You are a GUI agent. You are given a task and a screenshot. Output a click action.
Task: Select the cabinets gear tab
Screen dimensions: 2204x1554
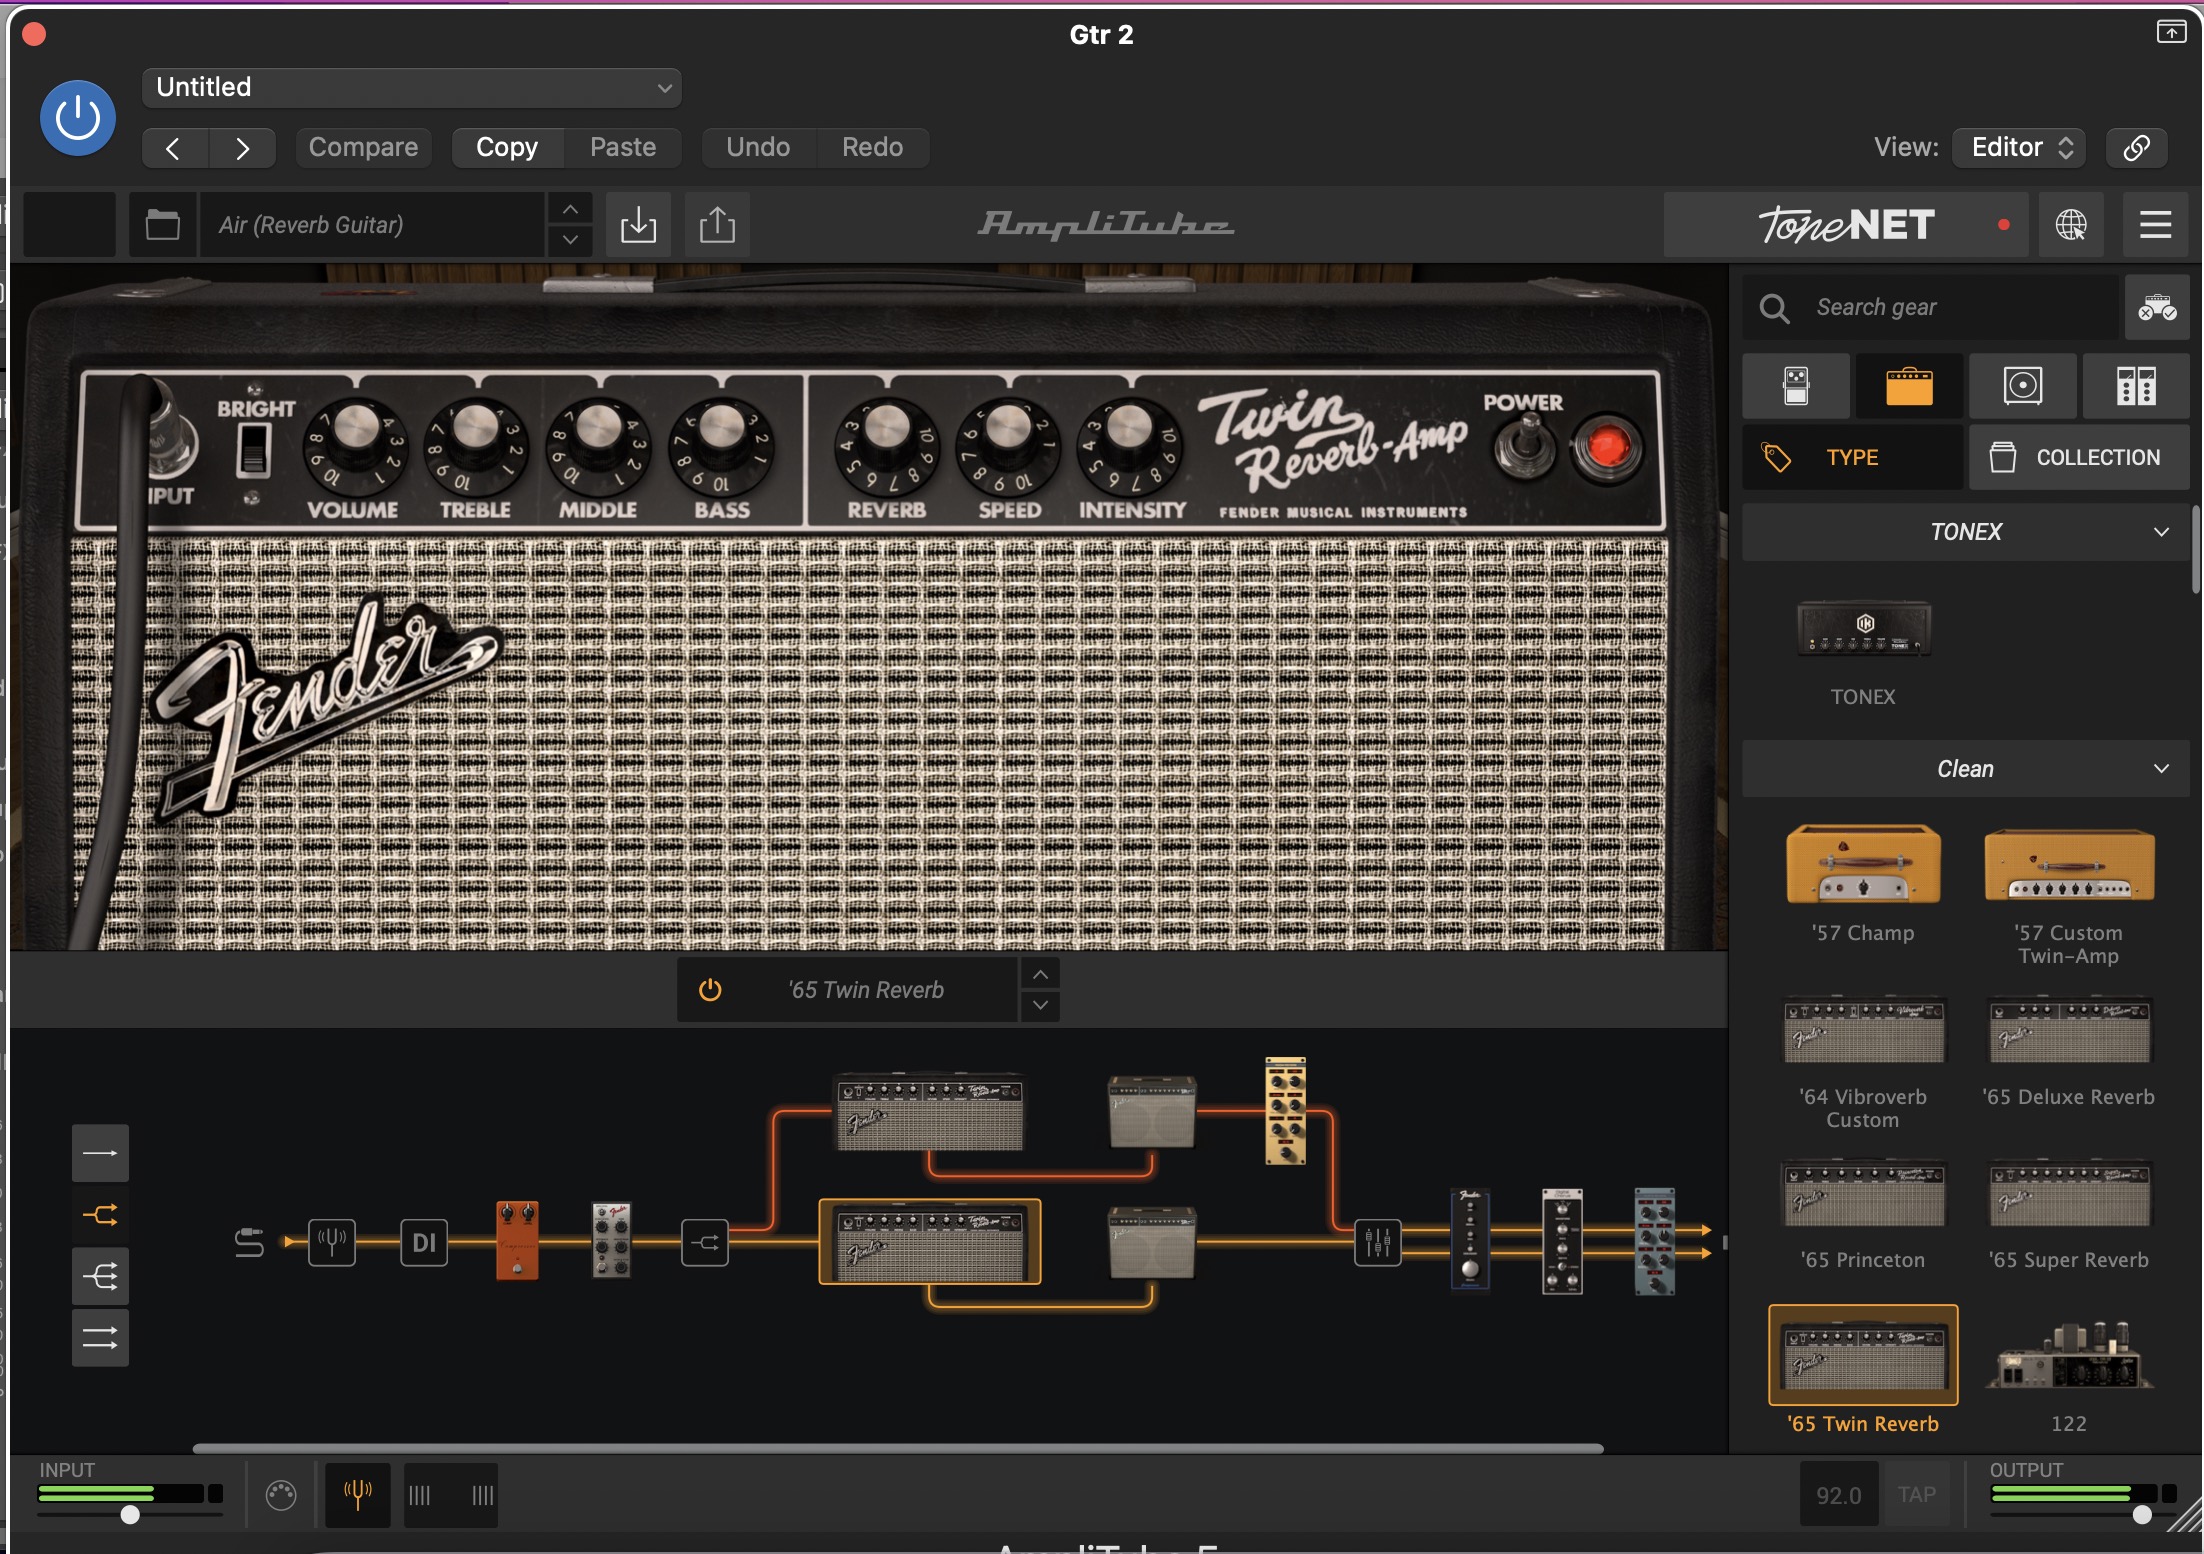[x=2022, y=386]
